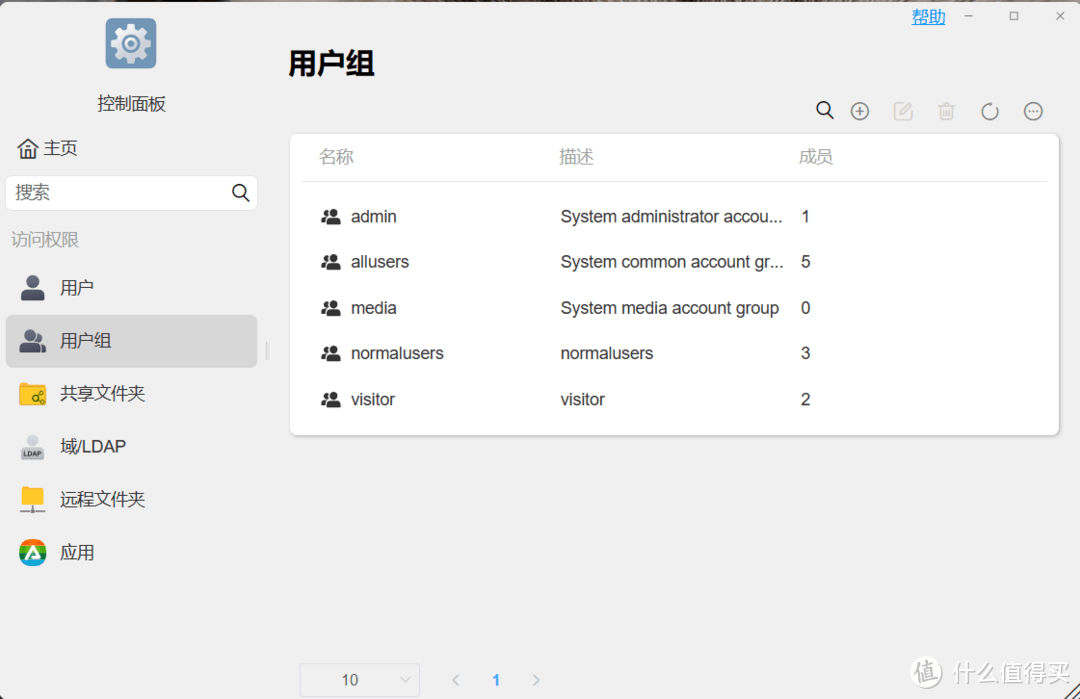The image size is (1080, 699).
Task: Open 远程文件夹 remote folders section
Action: [132, 499]
